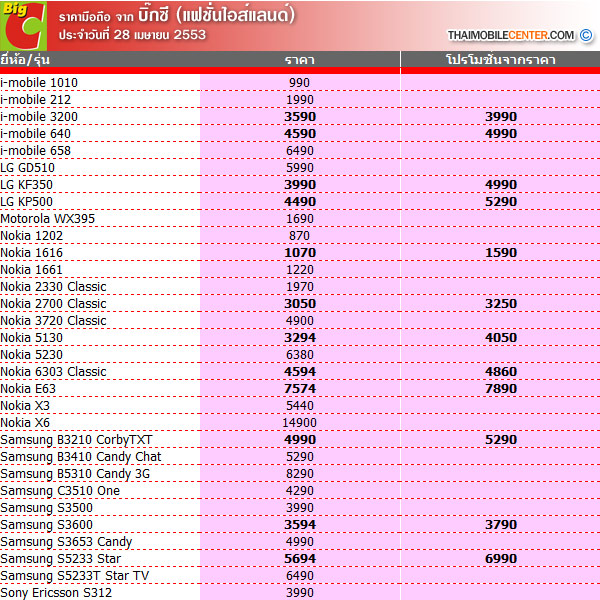Click the i-mobile 640 model name
This screenshot has height=600, width=600.
point(36,134)
